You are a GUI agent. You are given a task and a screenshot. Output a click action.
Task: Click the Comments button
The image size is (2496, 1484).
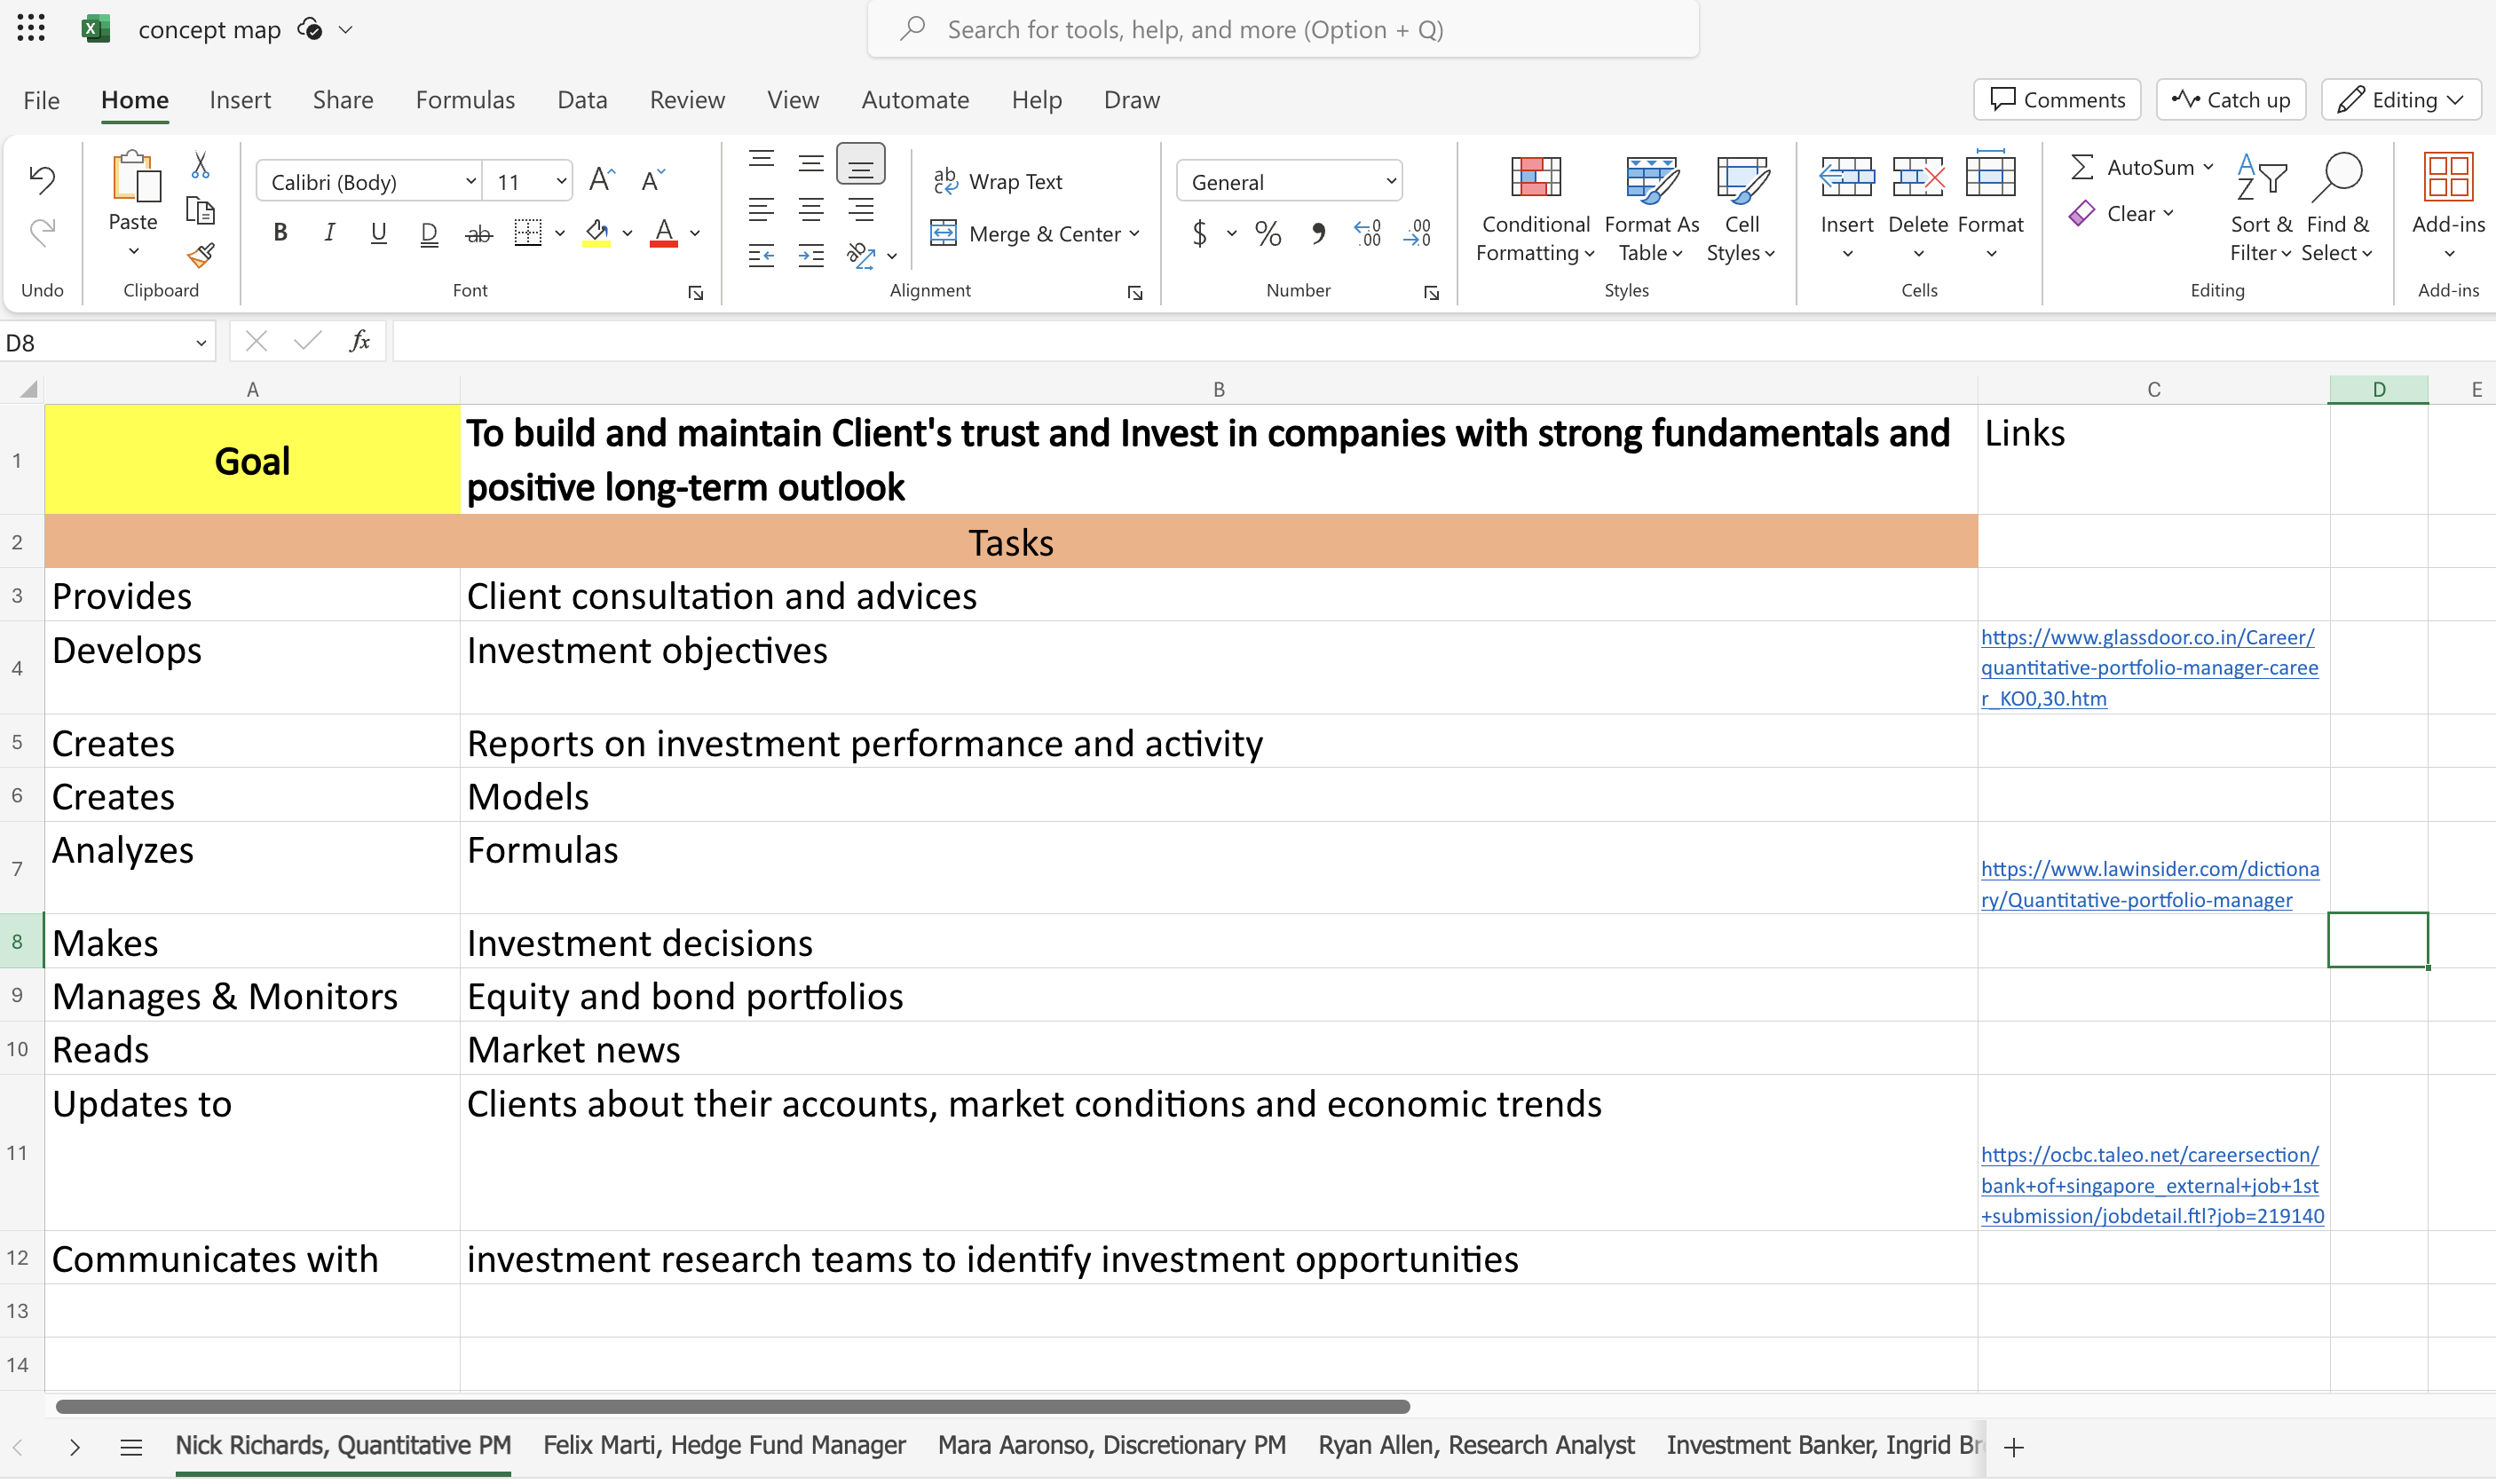coord(2057,99)
